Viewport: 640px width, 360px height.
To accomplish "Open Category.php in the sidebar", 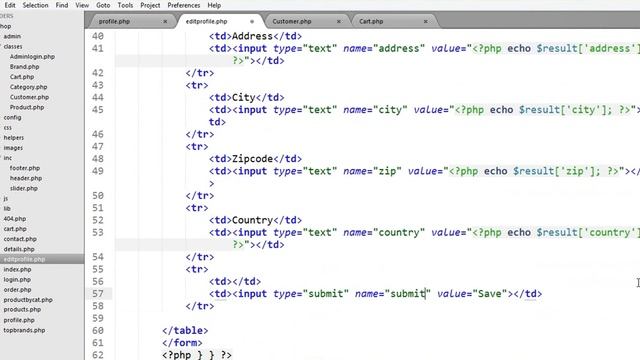I will coord(29,87).
